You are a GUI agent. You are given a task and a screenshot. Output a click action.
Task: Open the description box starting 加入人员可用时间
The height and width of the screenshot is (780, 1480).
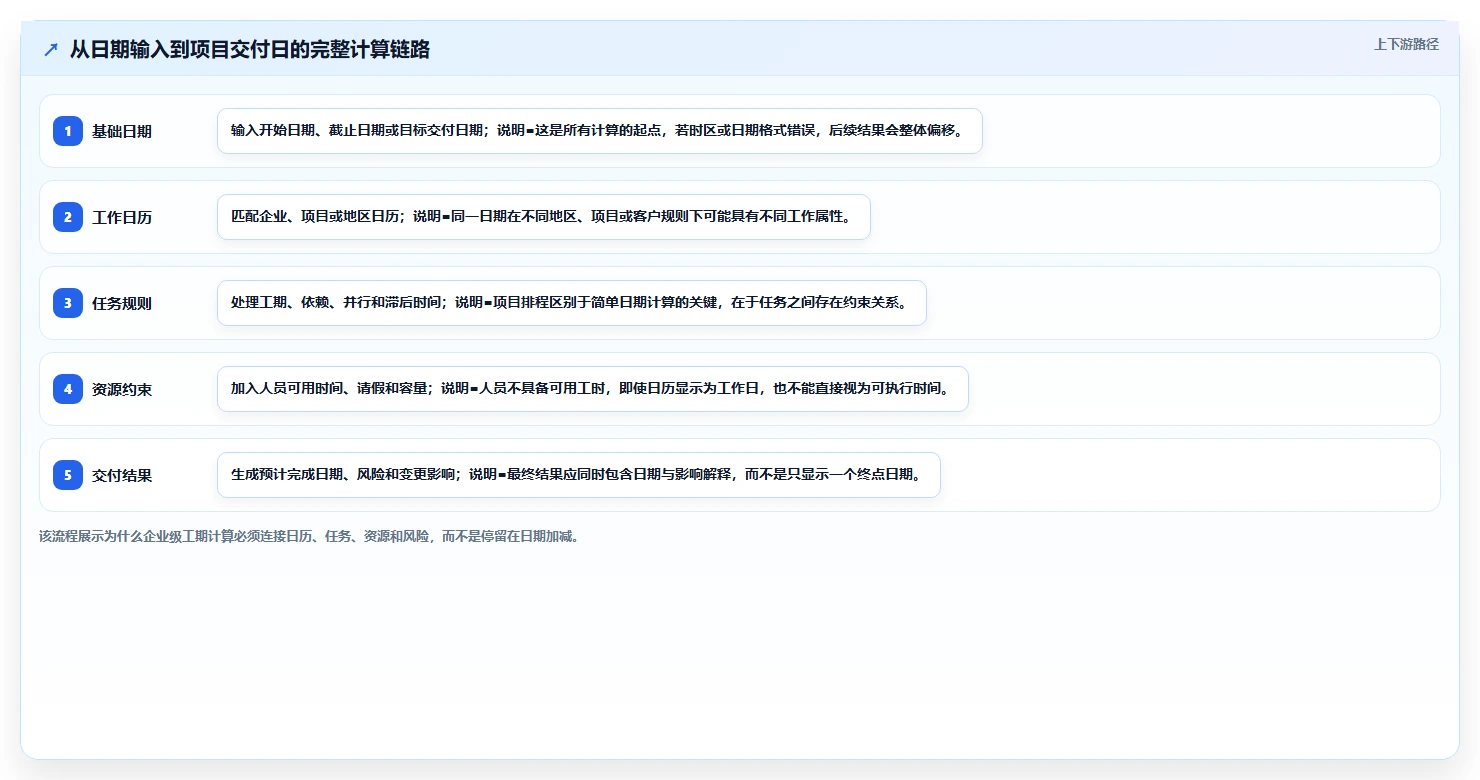click(x=593, y=389)
